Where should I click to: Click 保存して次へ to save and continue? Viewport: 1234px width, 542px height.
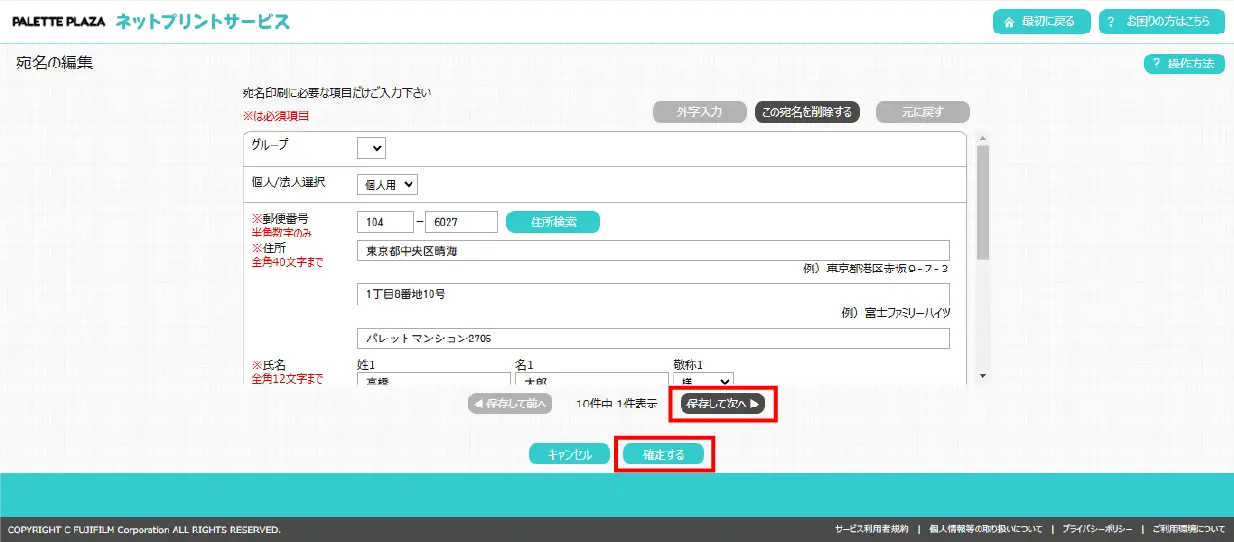pos(723,404)
